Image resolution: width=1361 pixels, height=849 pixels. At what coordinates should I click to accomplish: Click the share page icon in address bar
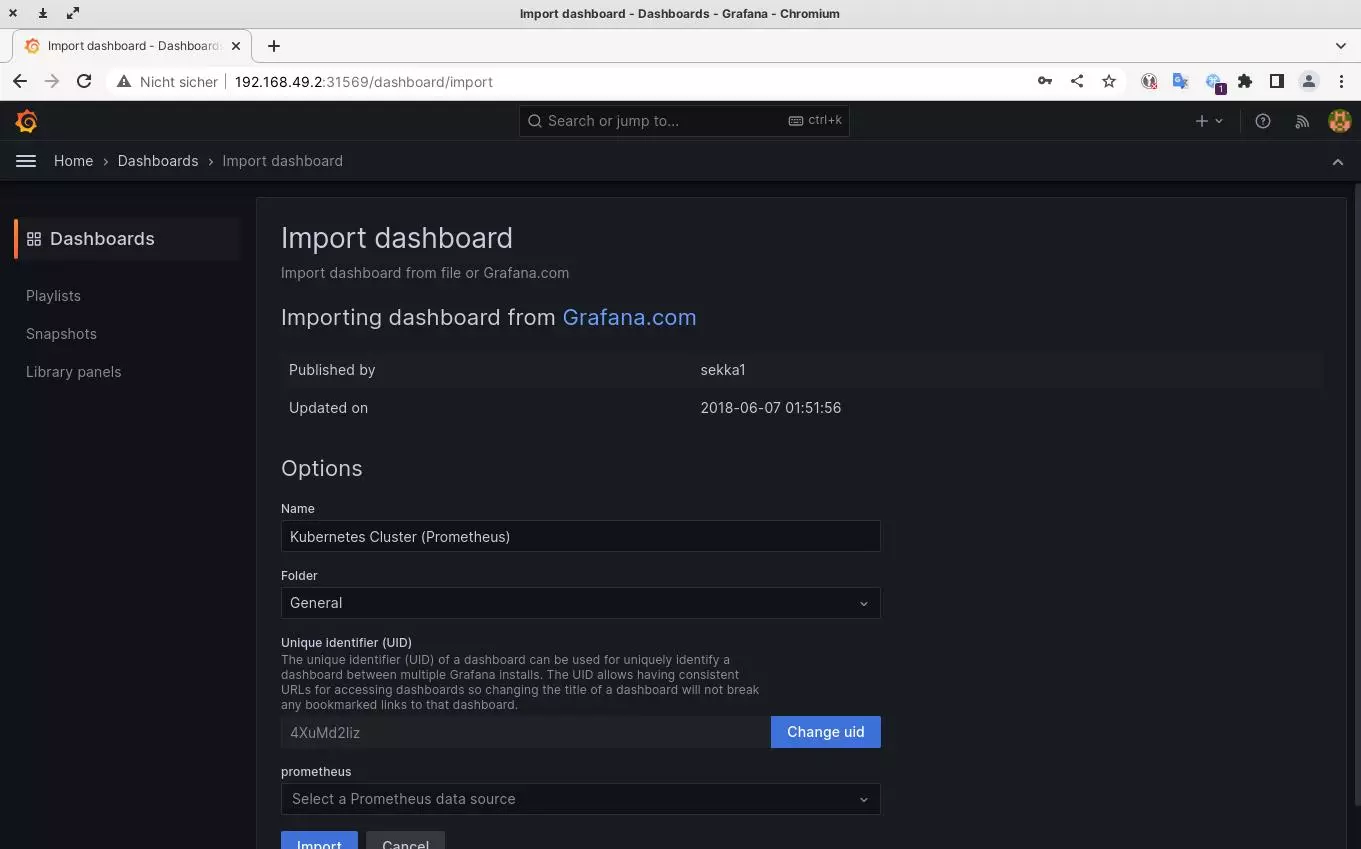pyautogui.click(x=1077, y=82)
